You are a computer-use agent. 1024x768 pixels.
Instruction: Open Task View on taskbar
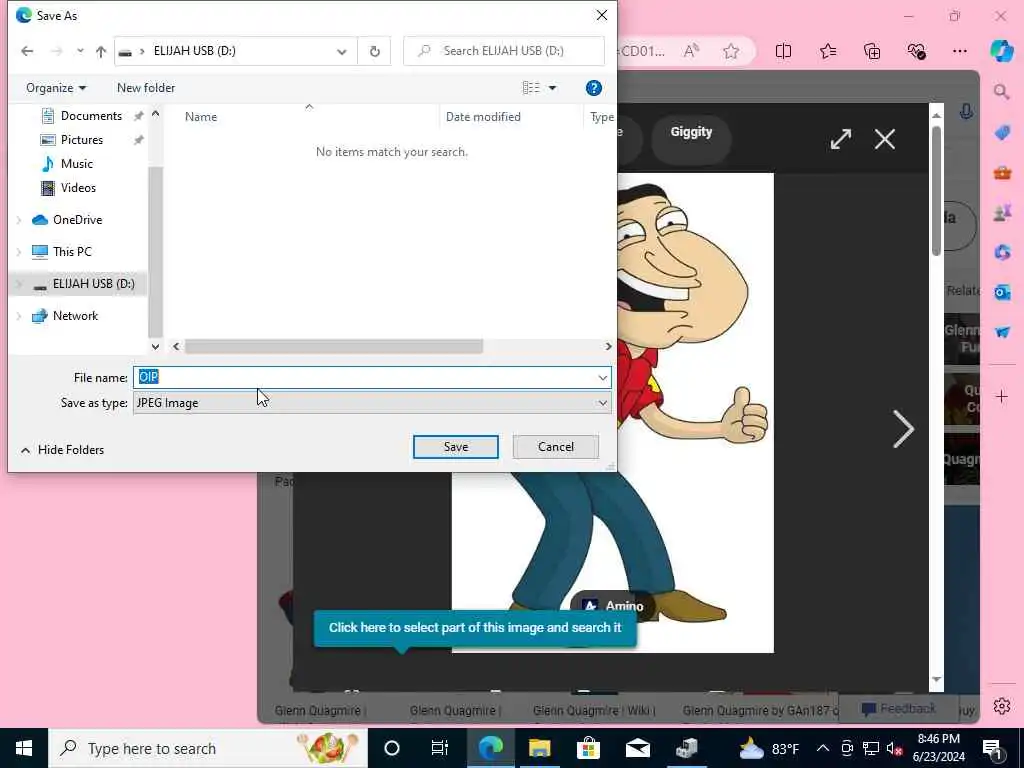click(x=440, y=748)
